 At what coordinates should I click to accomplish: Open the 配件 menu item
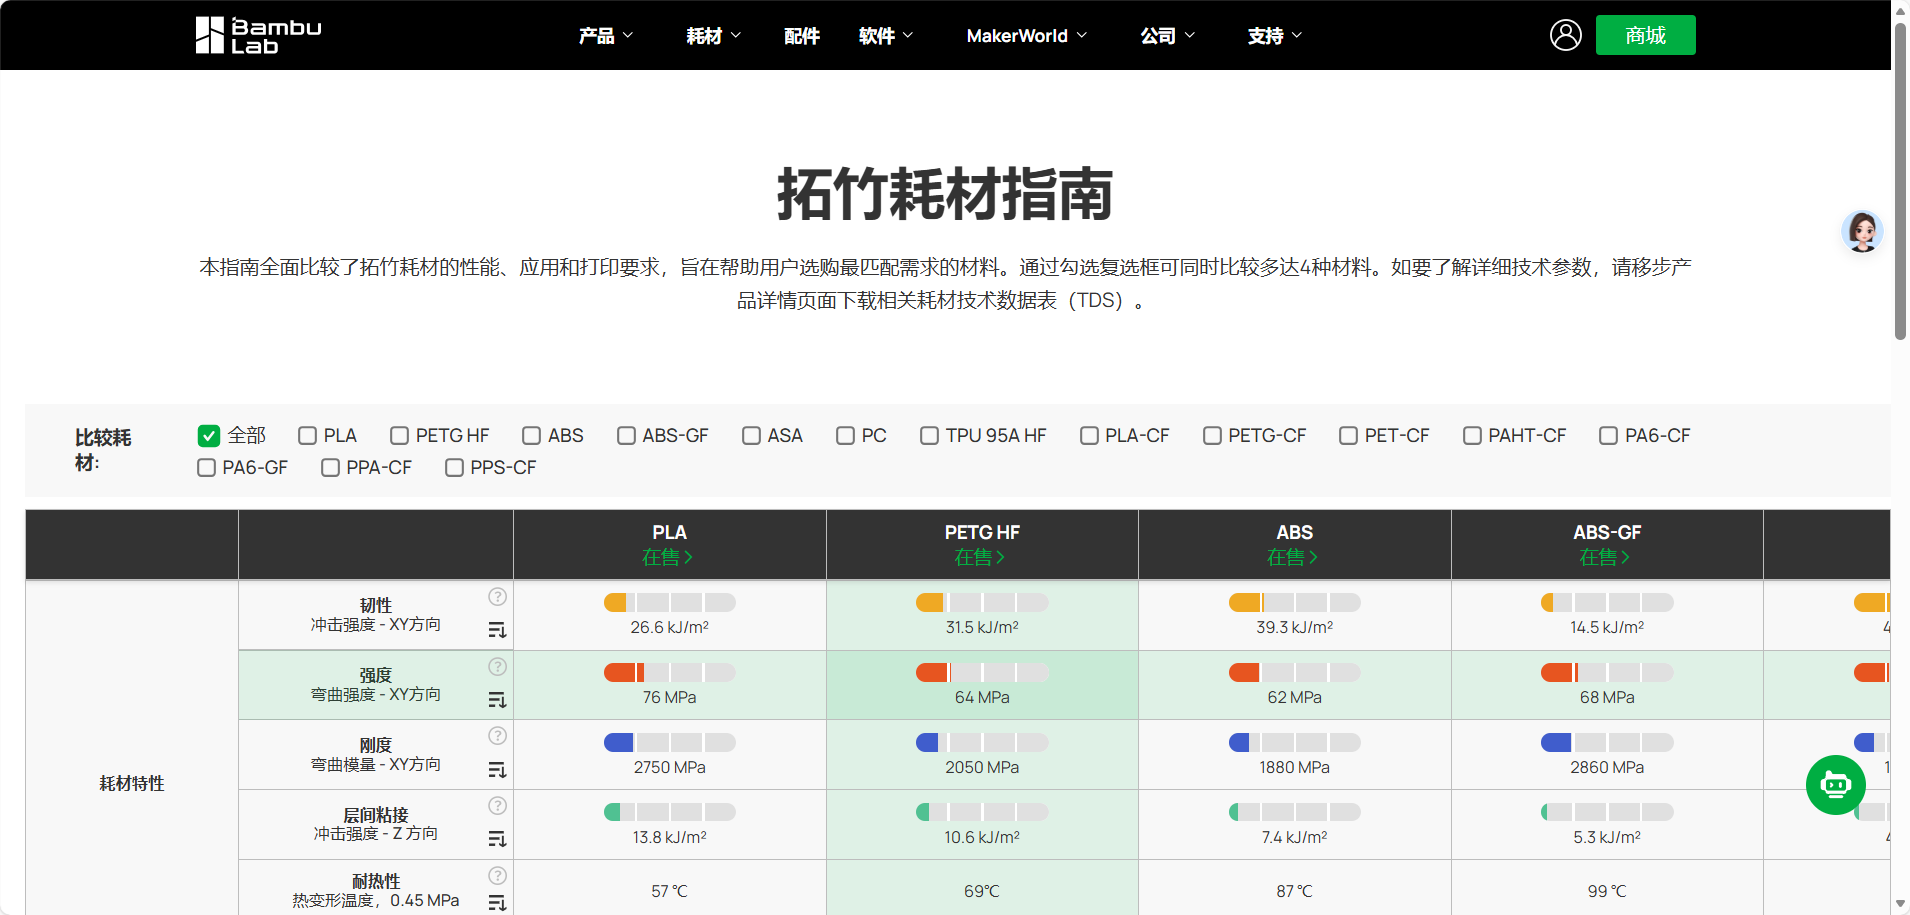[x=801, y=36]
